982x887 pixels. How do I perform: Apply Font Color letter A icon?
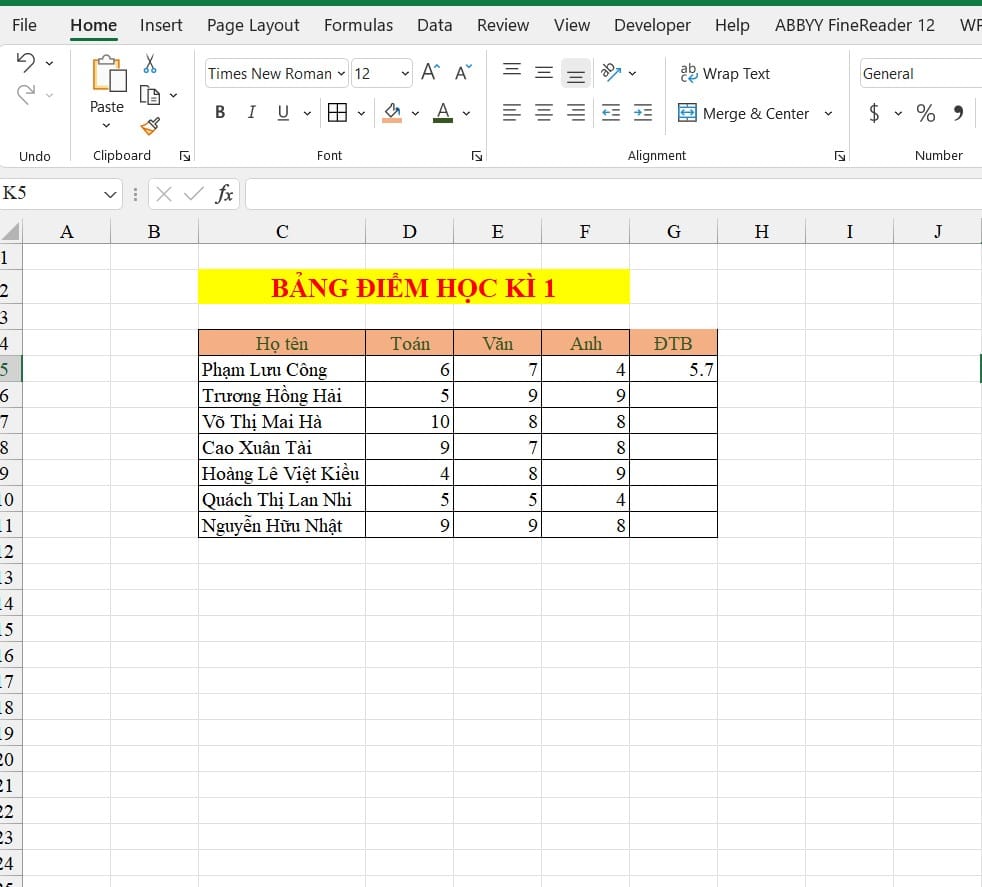point(443,113)
